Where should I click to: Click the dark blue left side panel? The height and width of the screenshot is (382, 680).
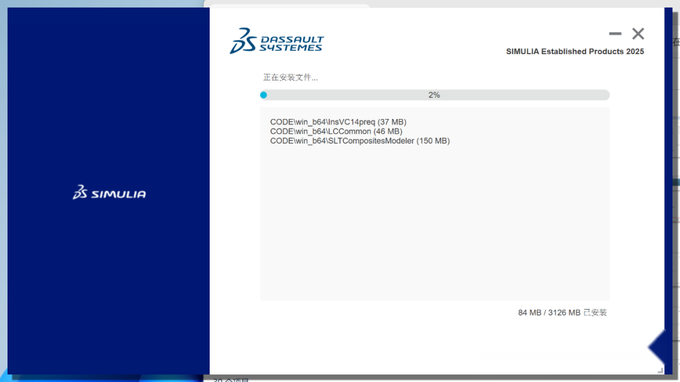click(108, 191)
